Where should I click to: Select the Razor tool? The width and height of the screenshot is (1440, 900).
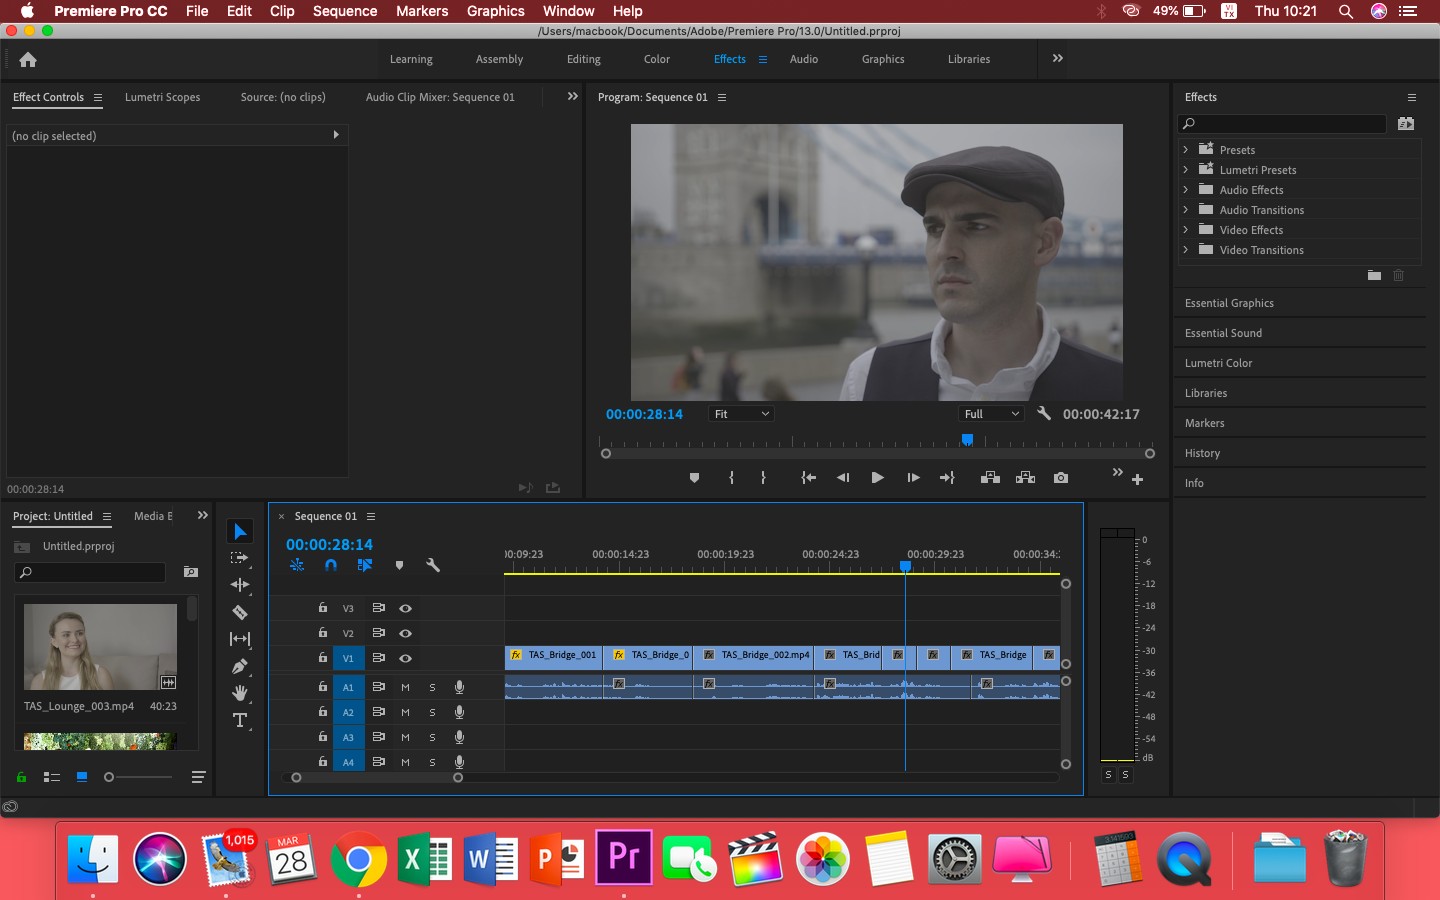coord(240,612)
